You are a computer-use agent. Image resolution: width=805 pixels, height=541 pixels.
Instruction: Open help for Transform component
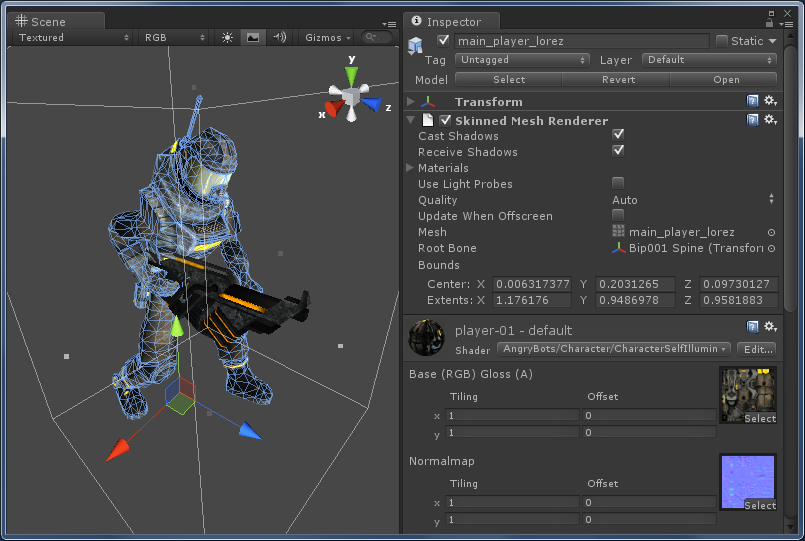[x=753, y=102]
